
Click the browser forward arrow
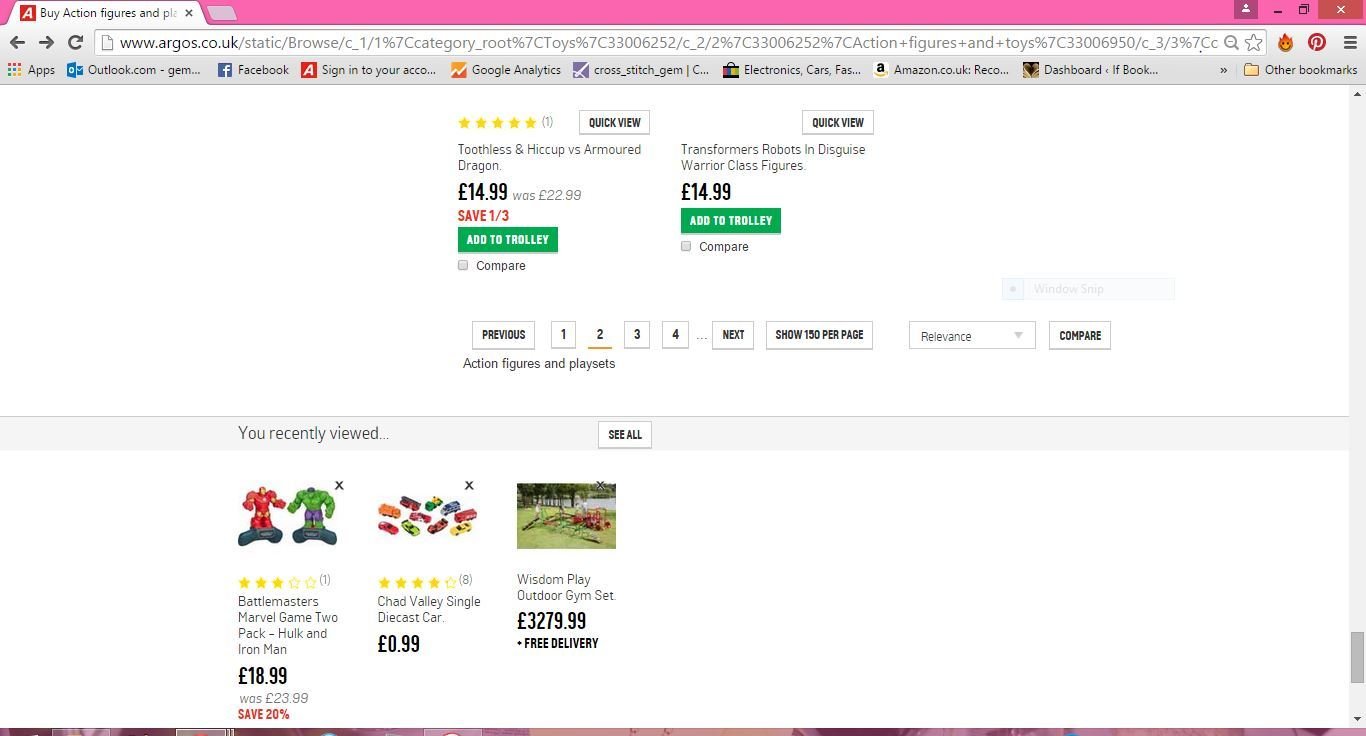(x=46, y=42)
